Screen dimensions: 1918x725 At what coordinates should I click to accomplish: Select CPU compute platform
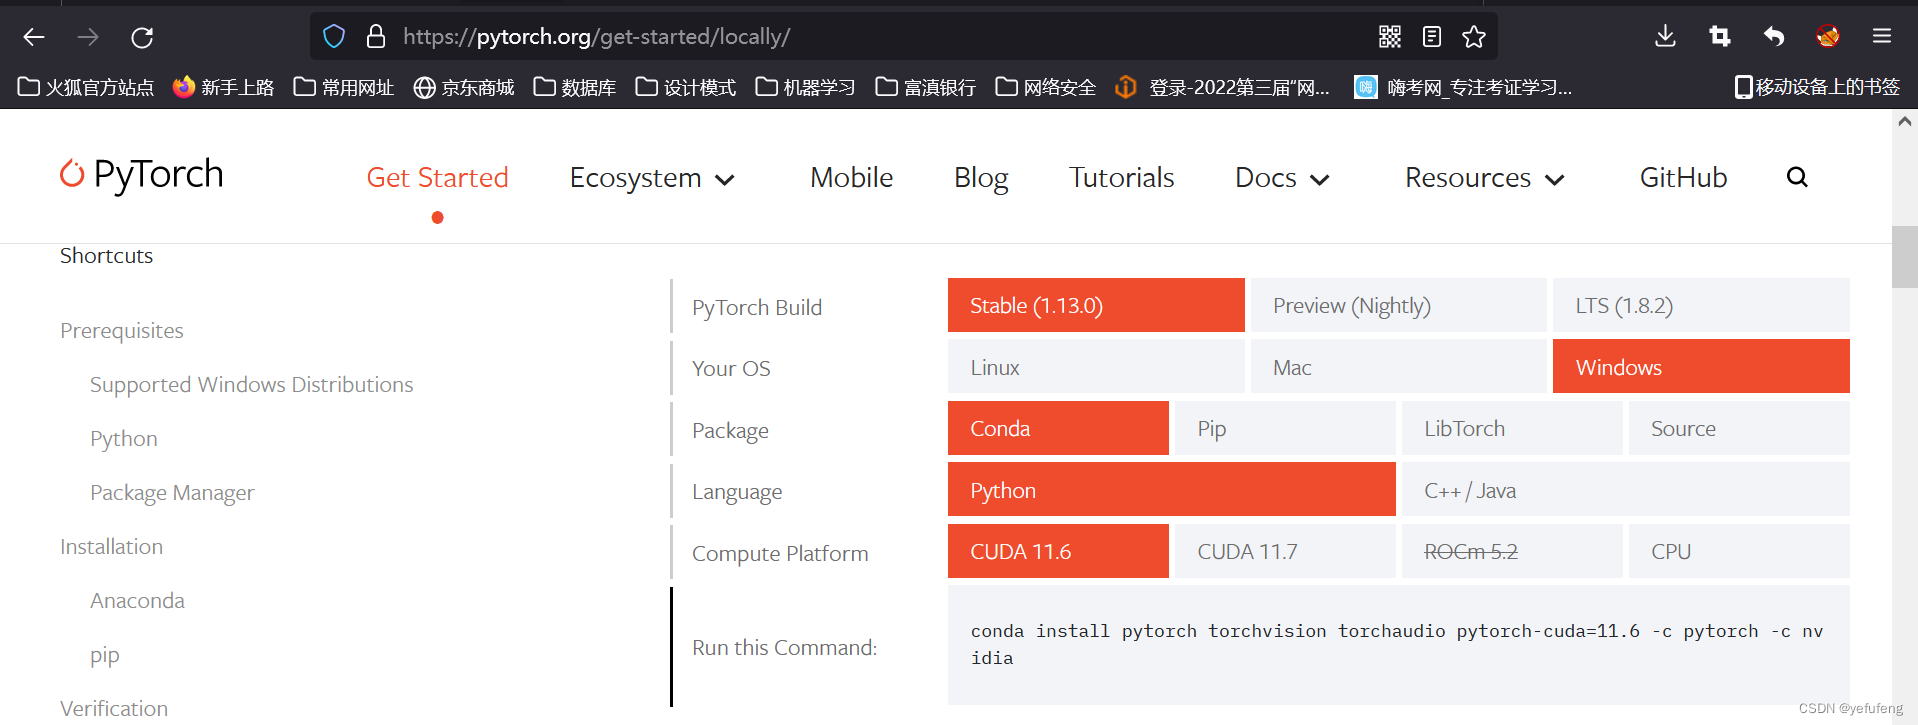[1739, 551]
